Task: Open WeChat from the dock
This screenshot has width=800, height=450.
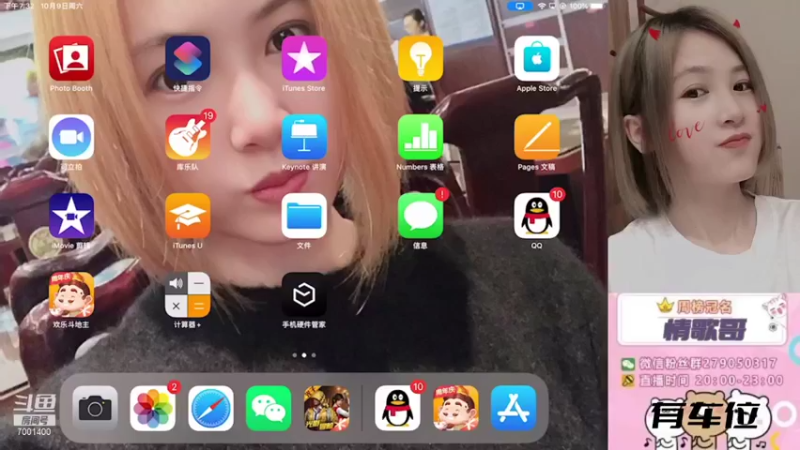Action: pyautogui.click(x=269, y=408)
